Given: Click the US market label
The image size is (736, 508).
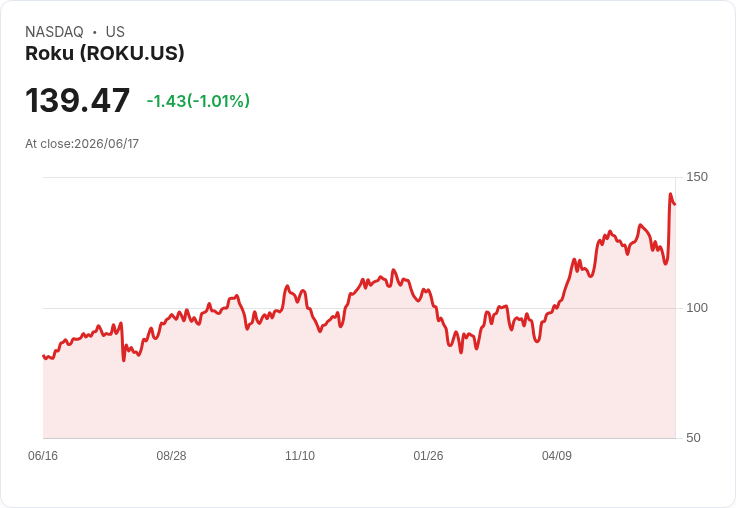Looking at the screenshot, I should 115,32.
